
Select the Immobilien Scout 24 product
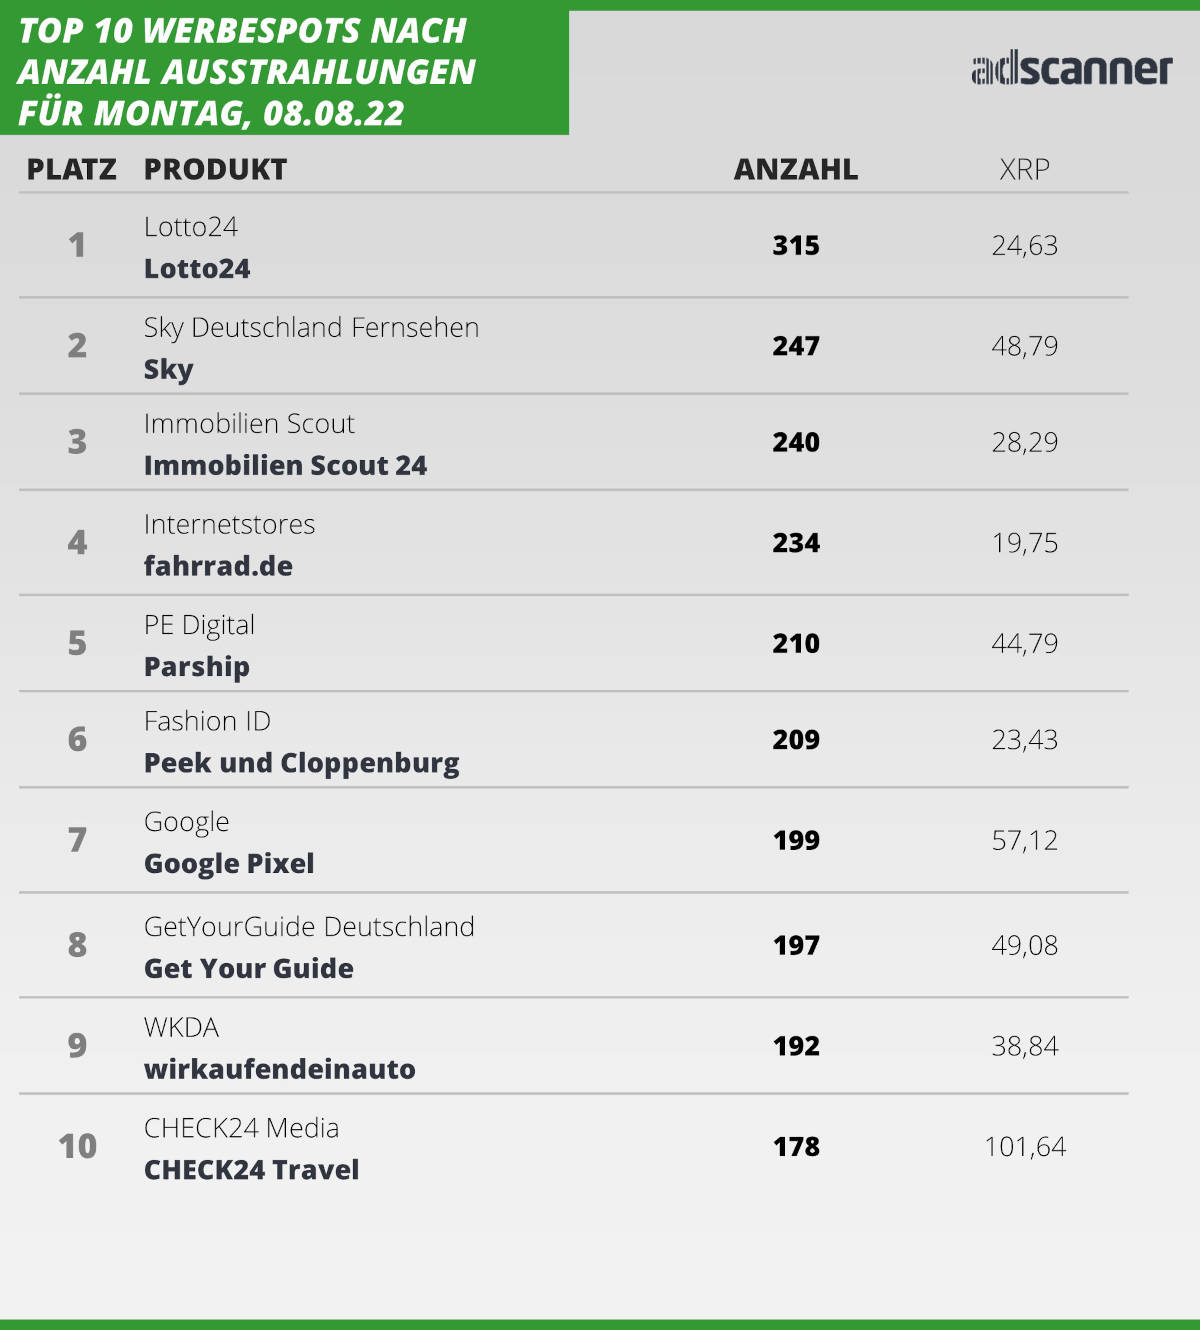click(x=285, y=466)
